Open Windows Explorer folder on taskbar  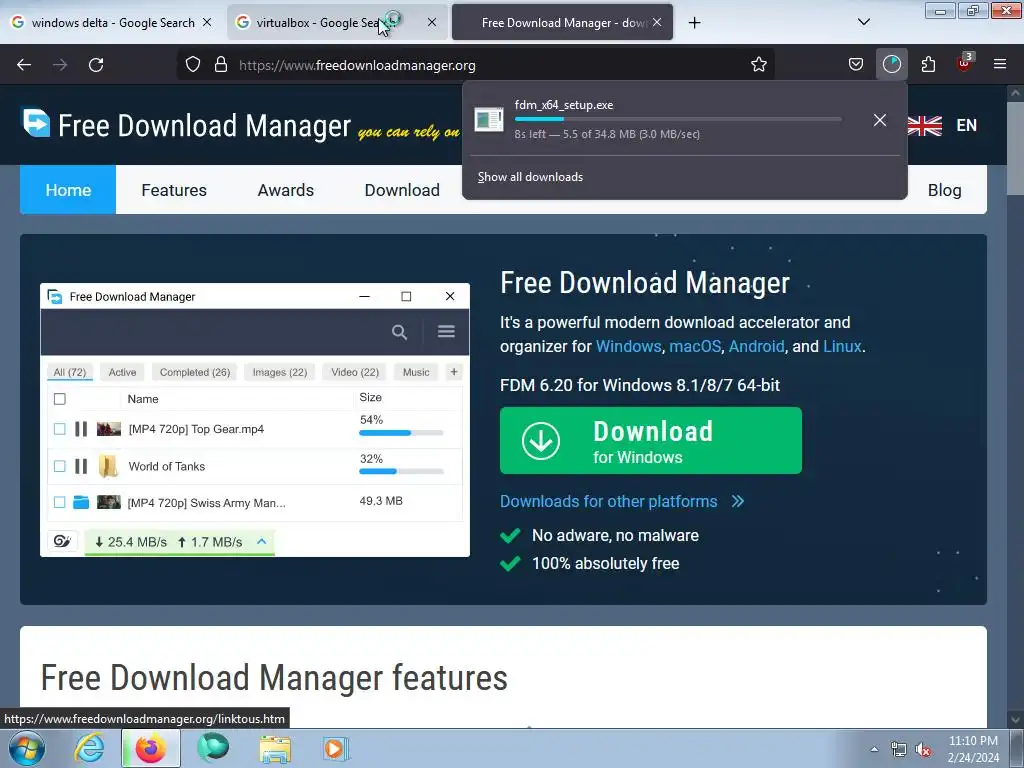(275, 748)
